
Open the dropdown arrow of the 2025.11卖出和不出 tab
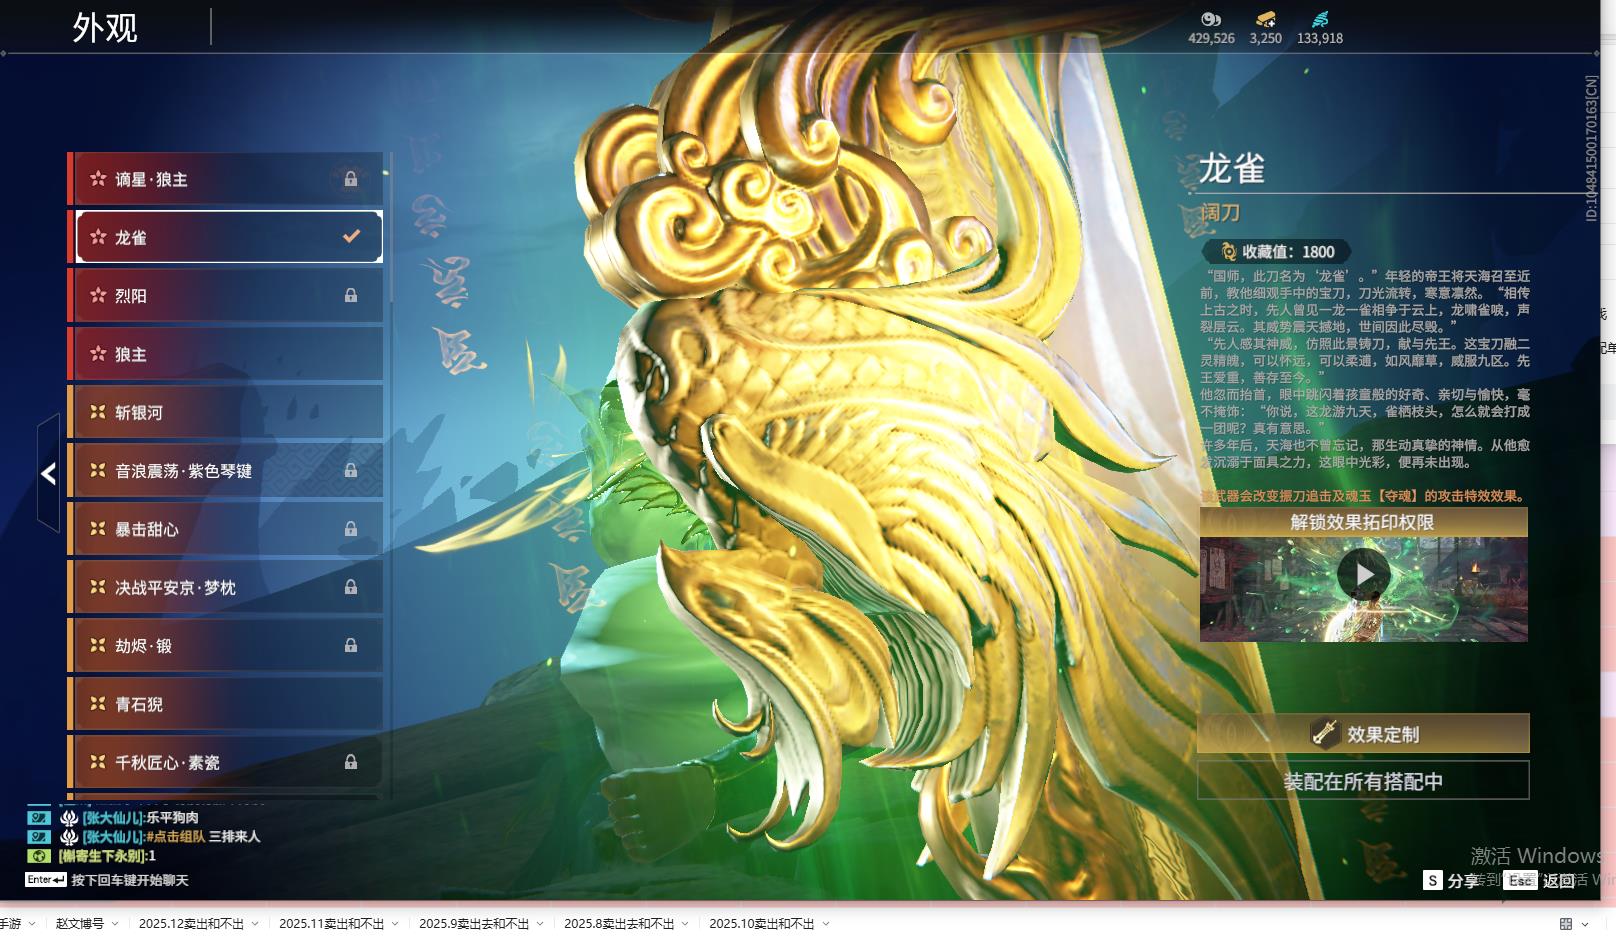click(x=395, y=924)
